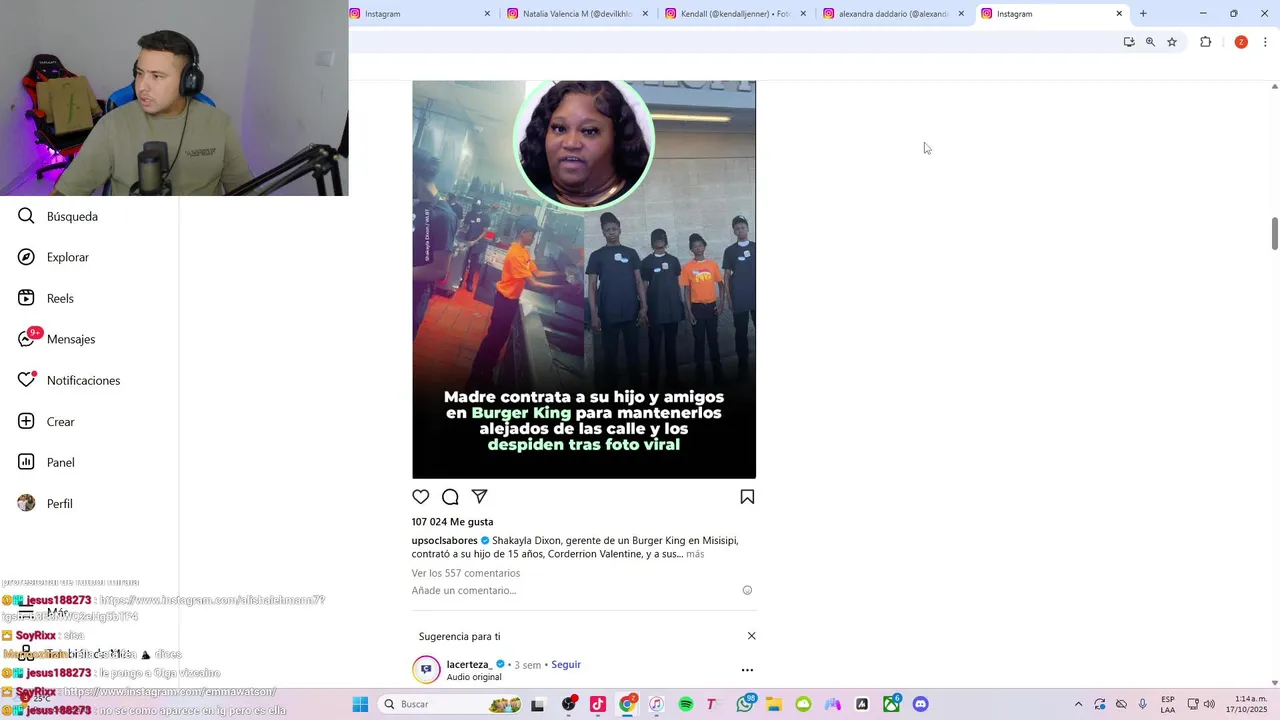Viewport: 1280px width, 720px height.
Task: Open Spotify from the taskbar
Action: tap(686, 704)
